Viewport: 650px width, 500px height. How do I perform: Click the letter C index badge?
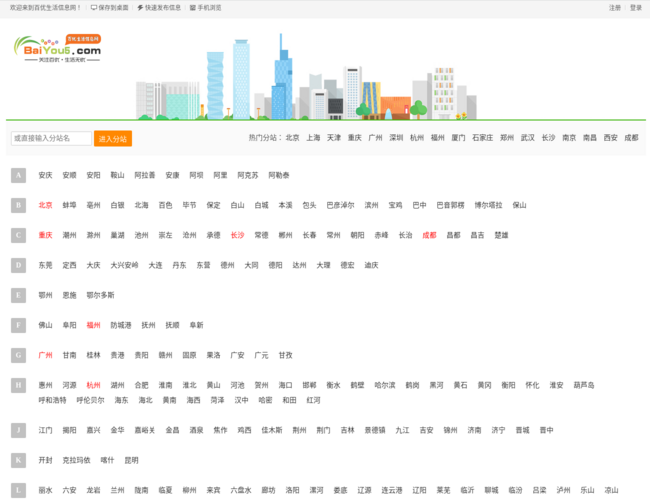click(18, 235)
